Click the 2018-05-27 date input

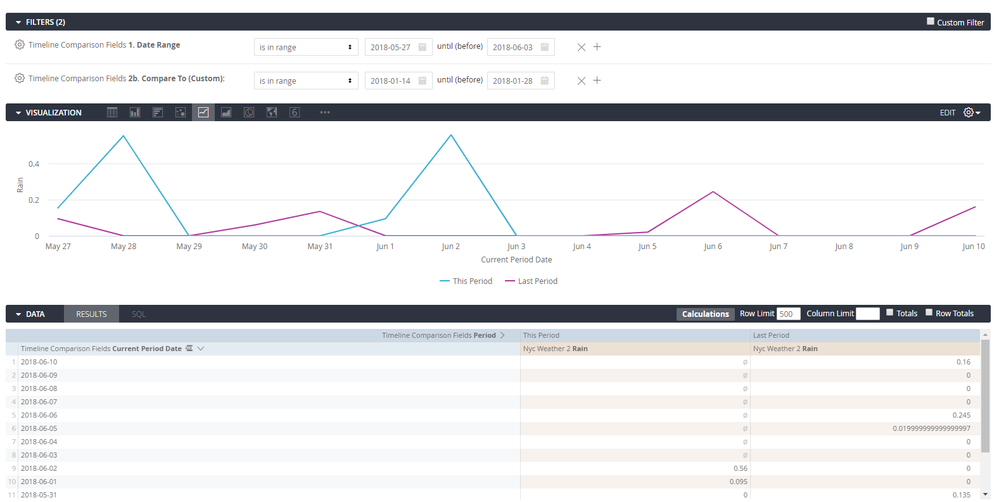(x=398, y=47)
